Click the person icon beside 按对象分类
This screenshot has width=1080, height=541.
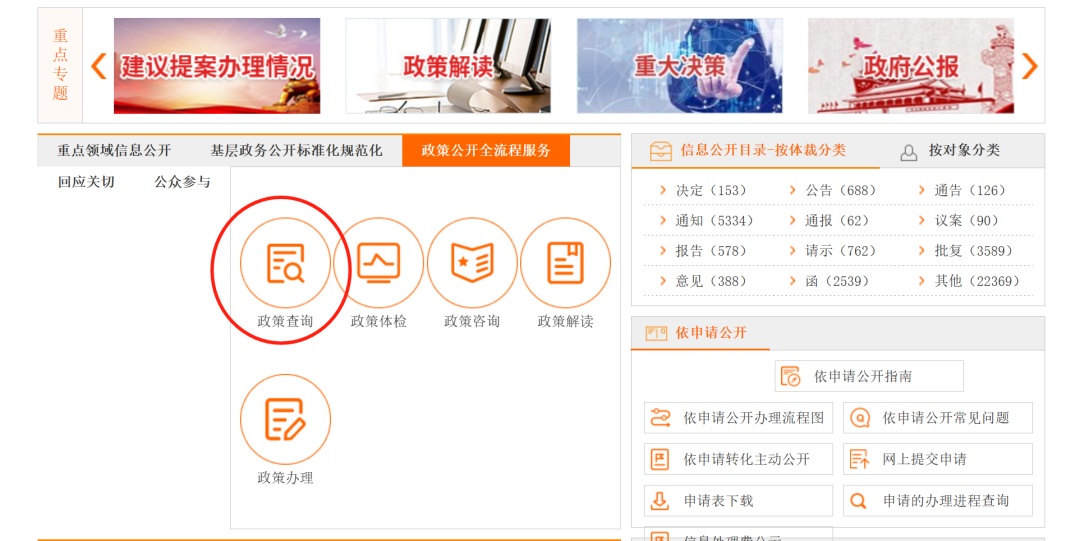[908, 152]
